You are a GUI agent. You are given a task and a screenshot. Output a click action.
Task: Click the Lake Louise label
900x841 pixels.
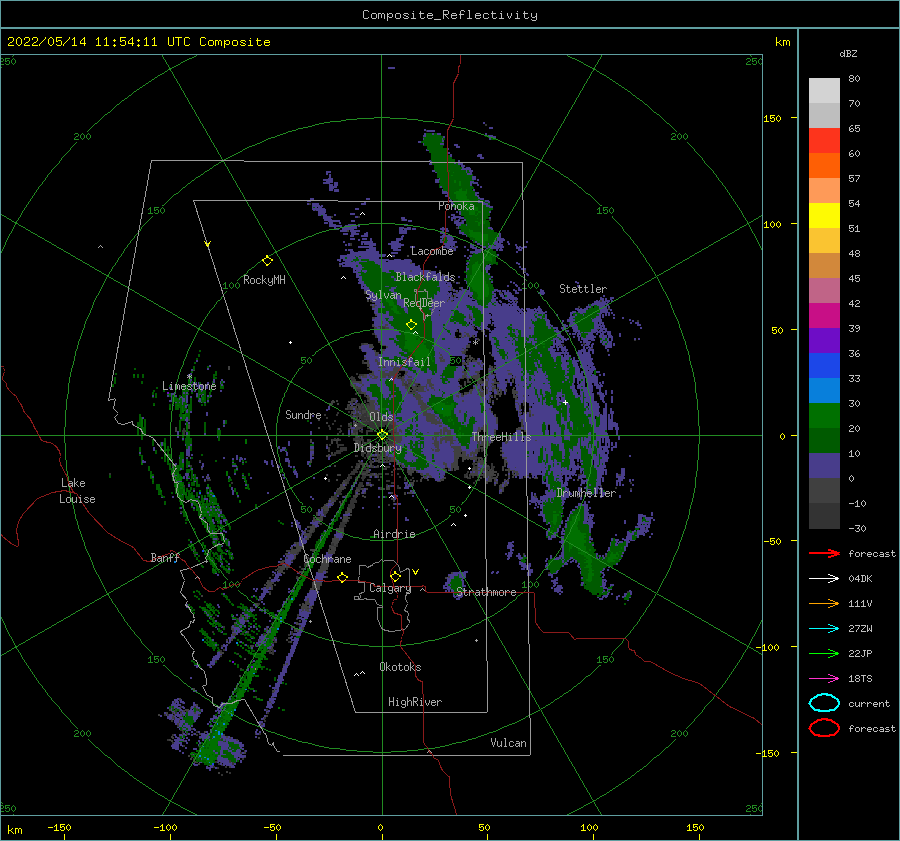tap(77, 491)
